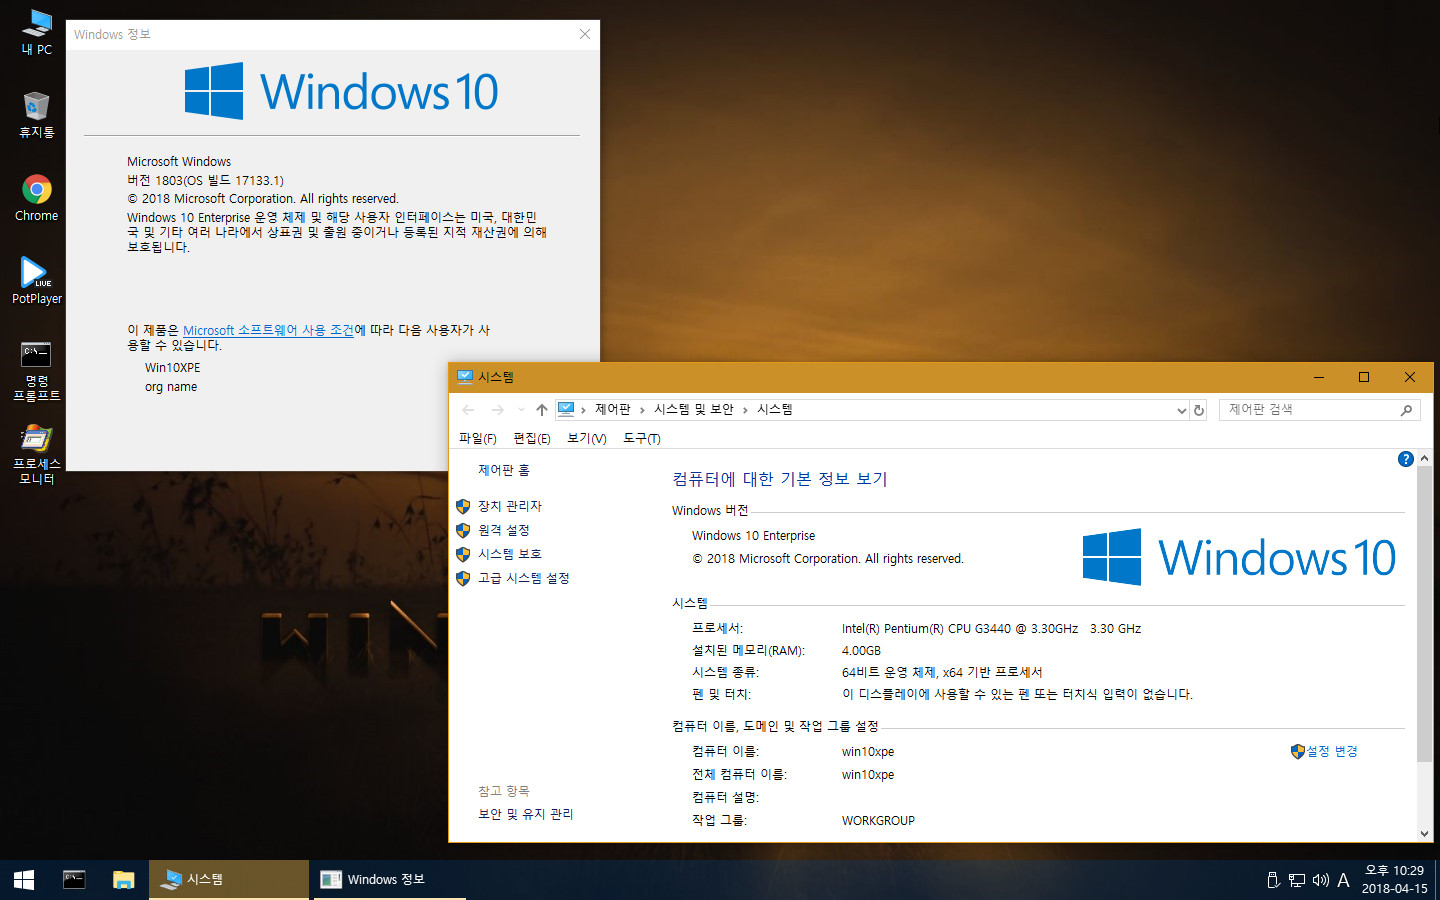Click the IME language indicator A
Viewport: 1440px width, 900px height.
click(x=1343, y=880)
